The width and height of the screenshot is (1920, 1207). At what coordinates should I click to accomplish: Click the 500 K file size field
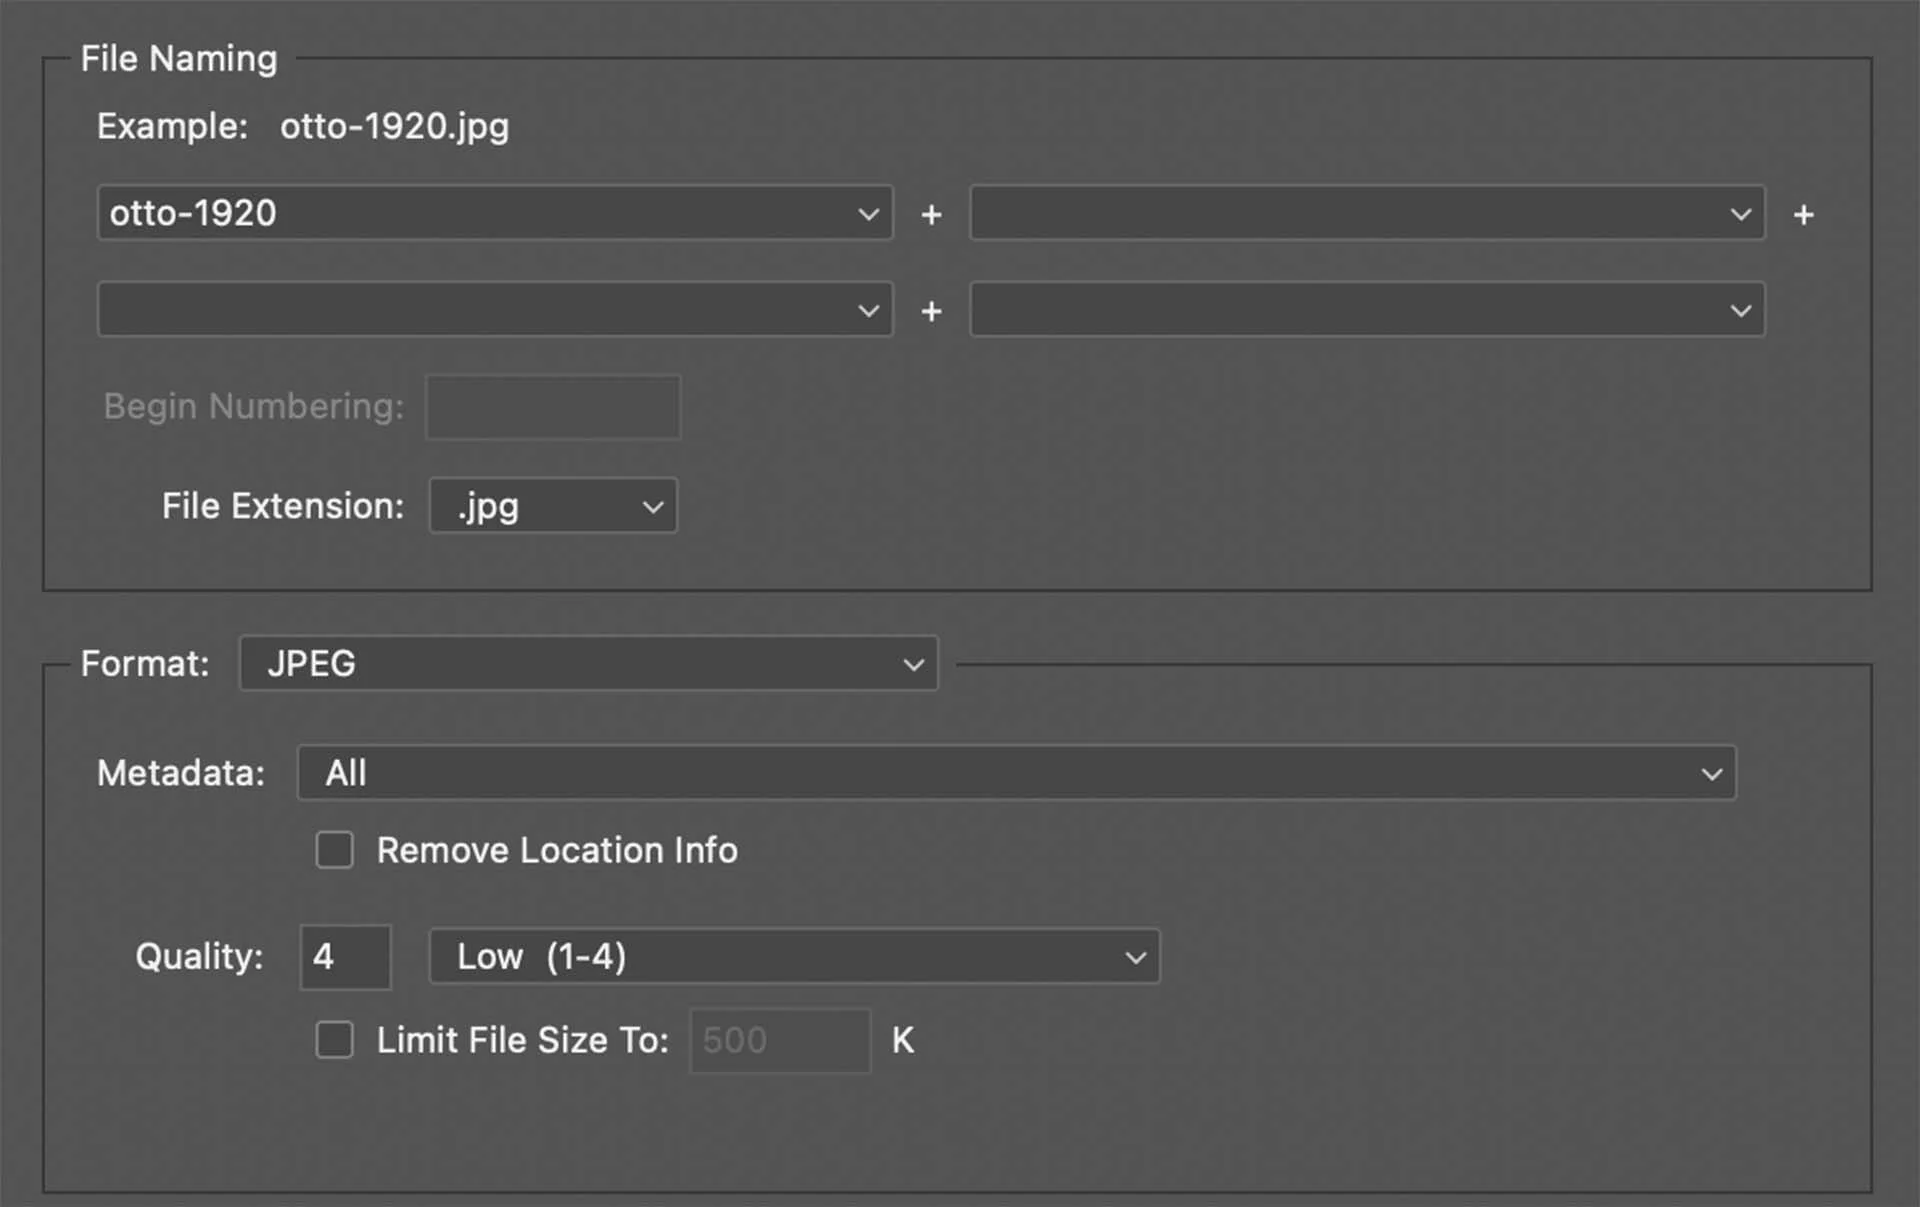[x=779, y=1040]
